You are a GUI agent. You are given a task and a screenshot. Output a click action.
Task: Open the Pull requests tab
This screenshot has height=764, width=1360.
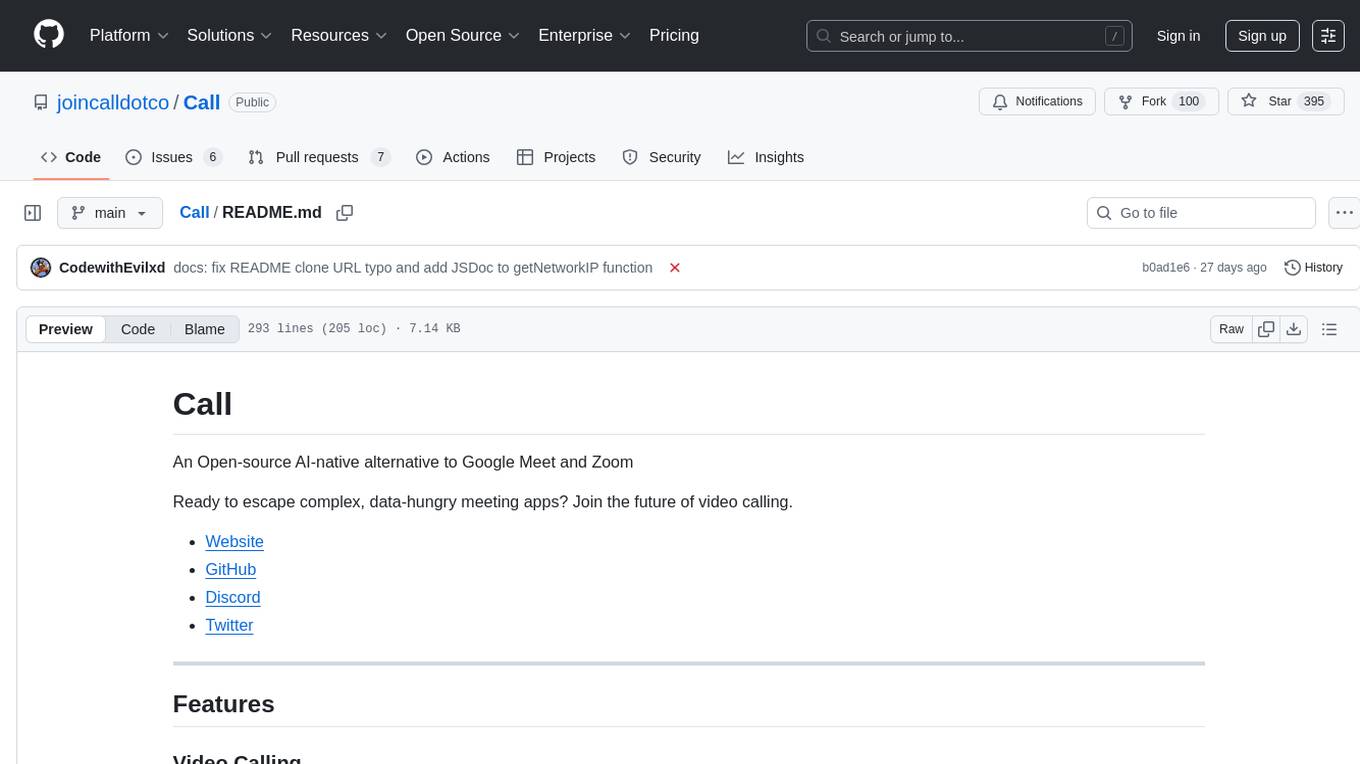pos(318,157)
